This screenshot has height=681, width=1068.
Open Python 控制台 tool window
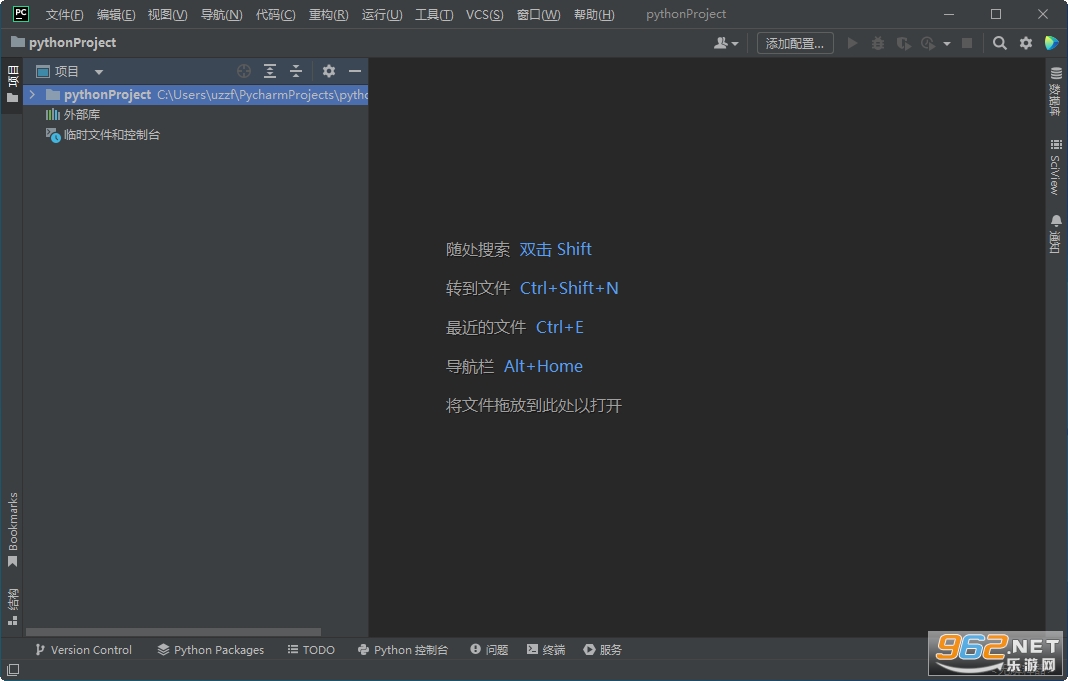(x=403, y=650)
